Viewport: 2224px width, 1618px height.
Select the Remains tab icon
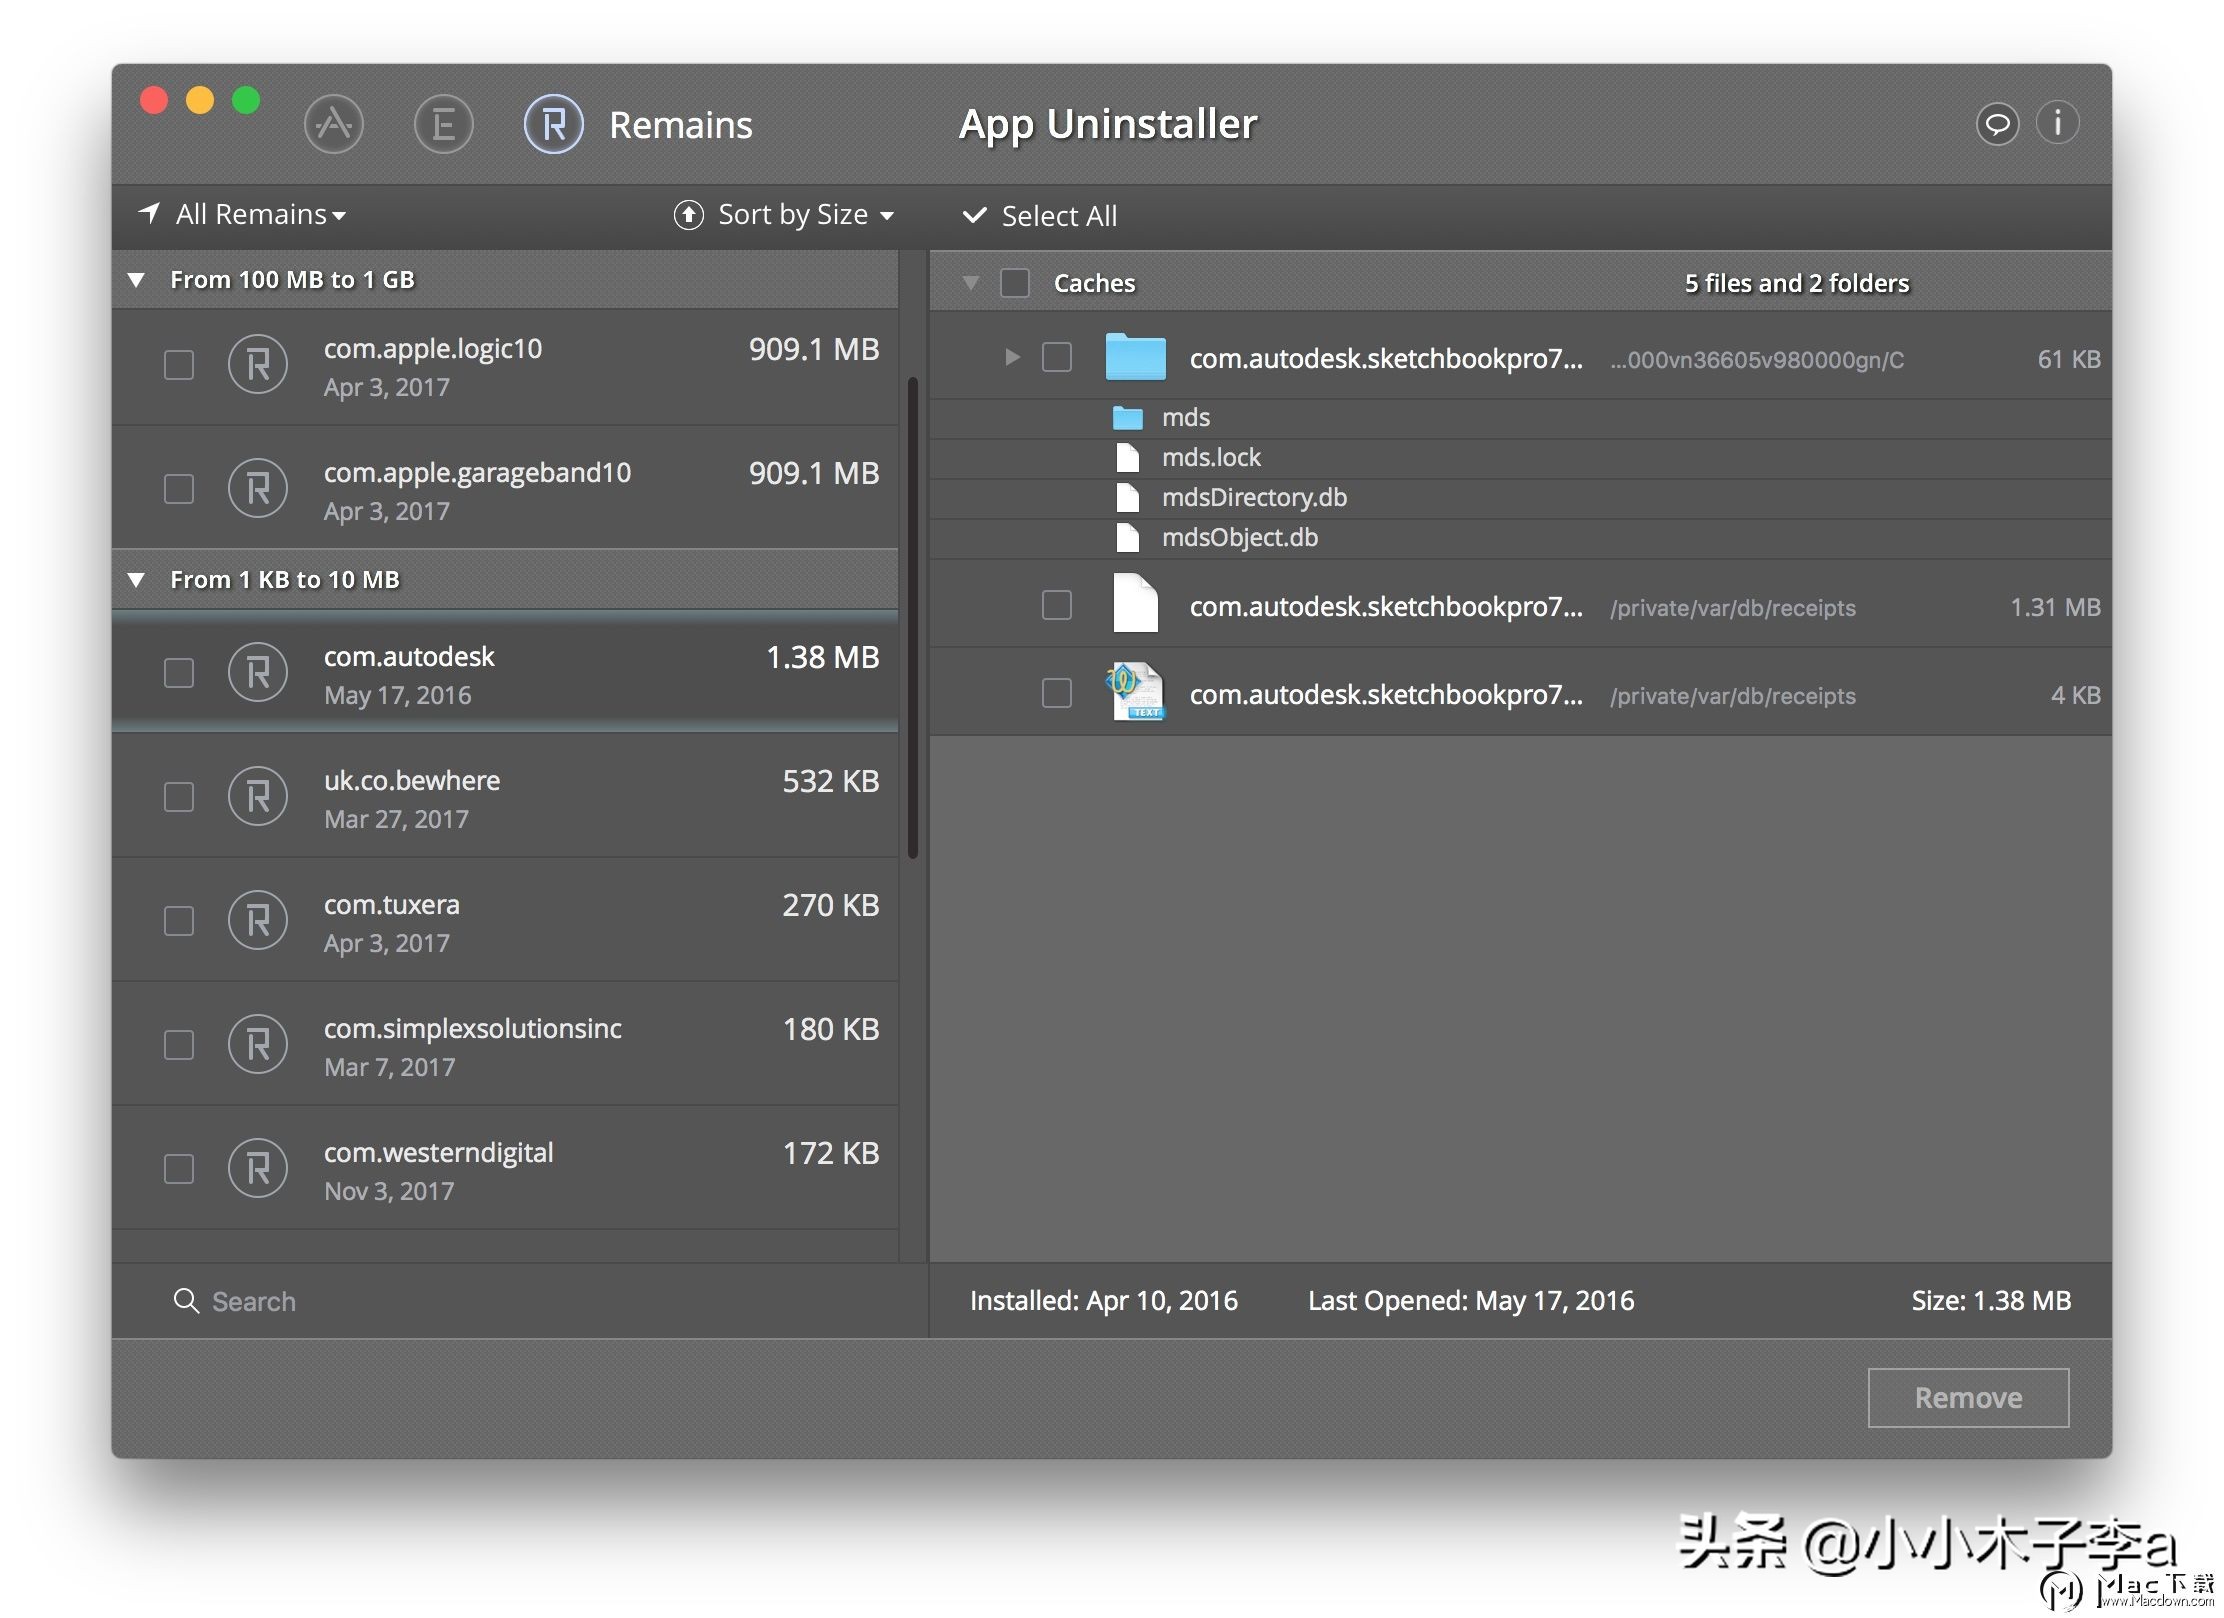(x=553, y=124)
